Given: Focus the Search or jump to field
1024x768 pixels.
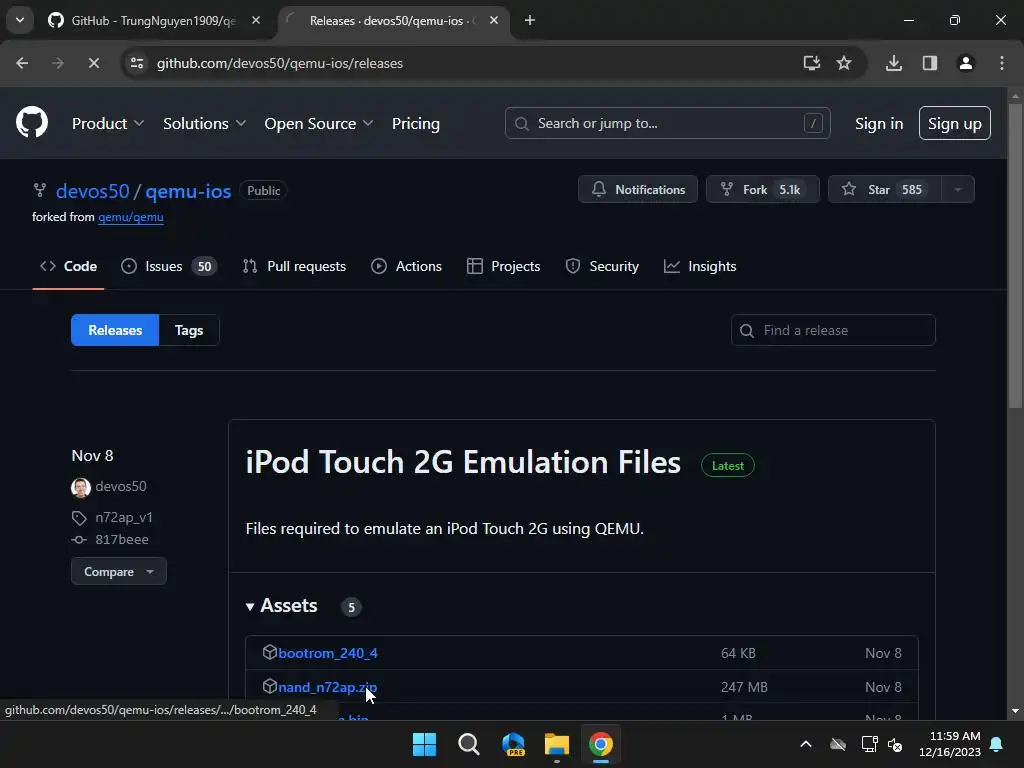Looking at the screenshot, I should (667, 123).
